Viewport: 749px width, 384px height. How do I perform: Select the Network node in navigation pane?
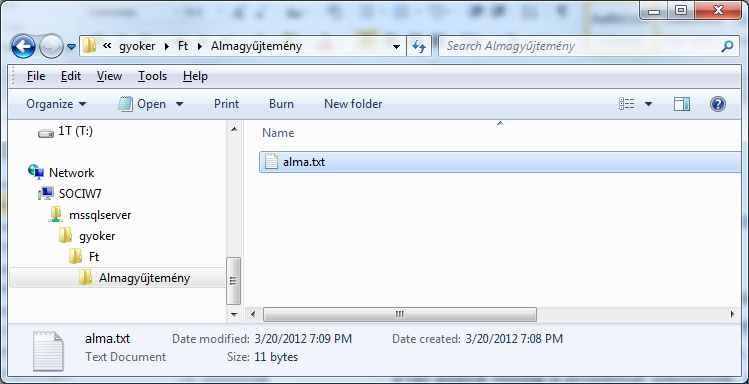tap(61, 172)
